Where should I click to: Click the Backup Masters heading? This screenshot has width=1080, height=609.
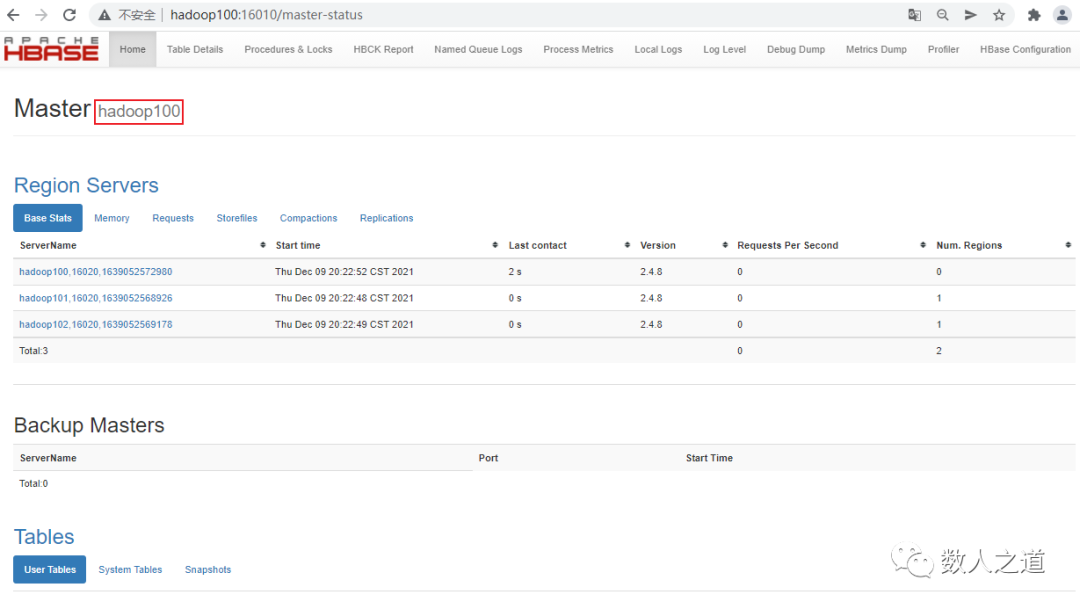pyautogui.click(x=89, y=425)
